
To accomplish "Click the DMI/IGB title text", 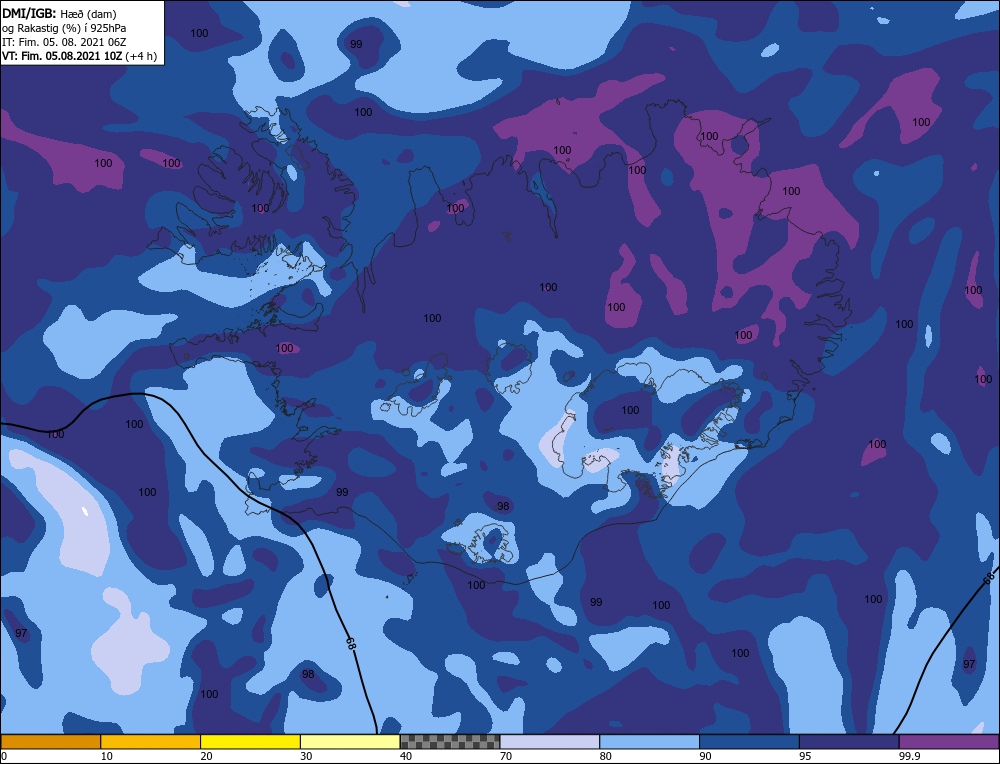I will [x=29, y=13].
